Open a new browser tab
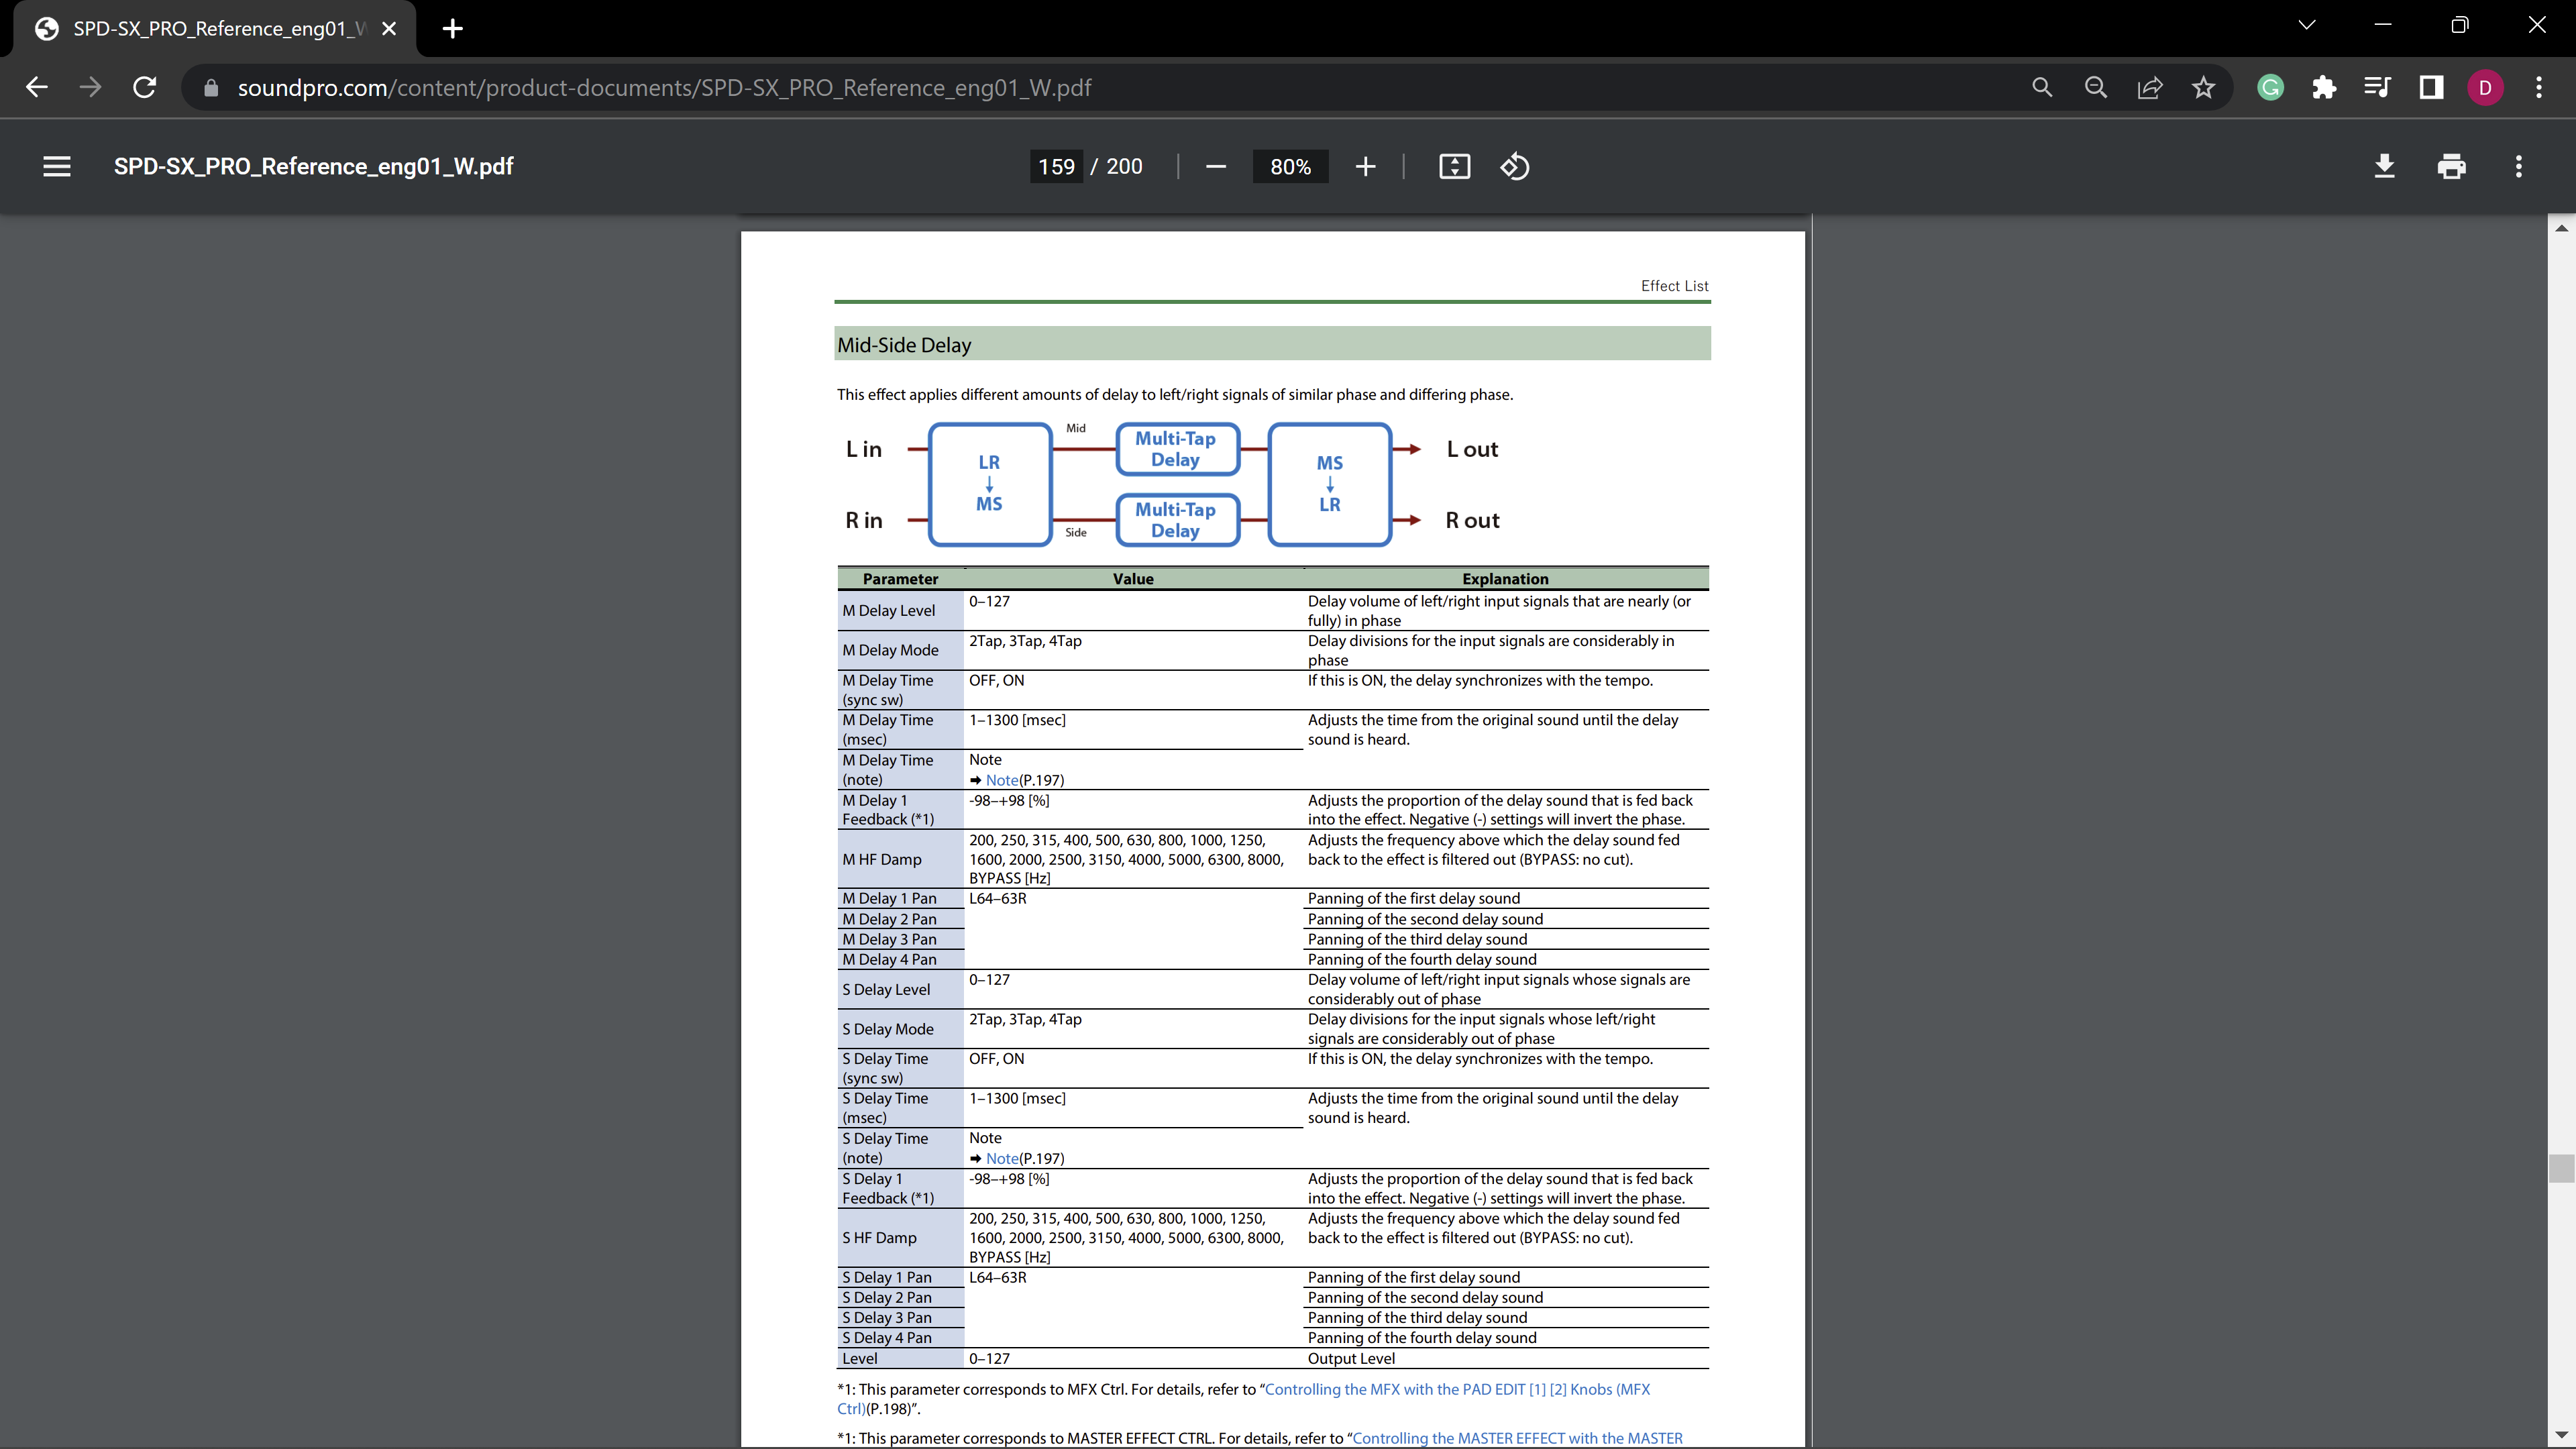2576x1449 pixels. (x=453, y=28)
